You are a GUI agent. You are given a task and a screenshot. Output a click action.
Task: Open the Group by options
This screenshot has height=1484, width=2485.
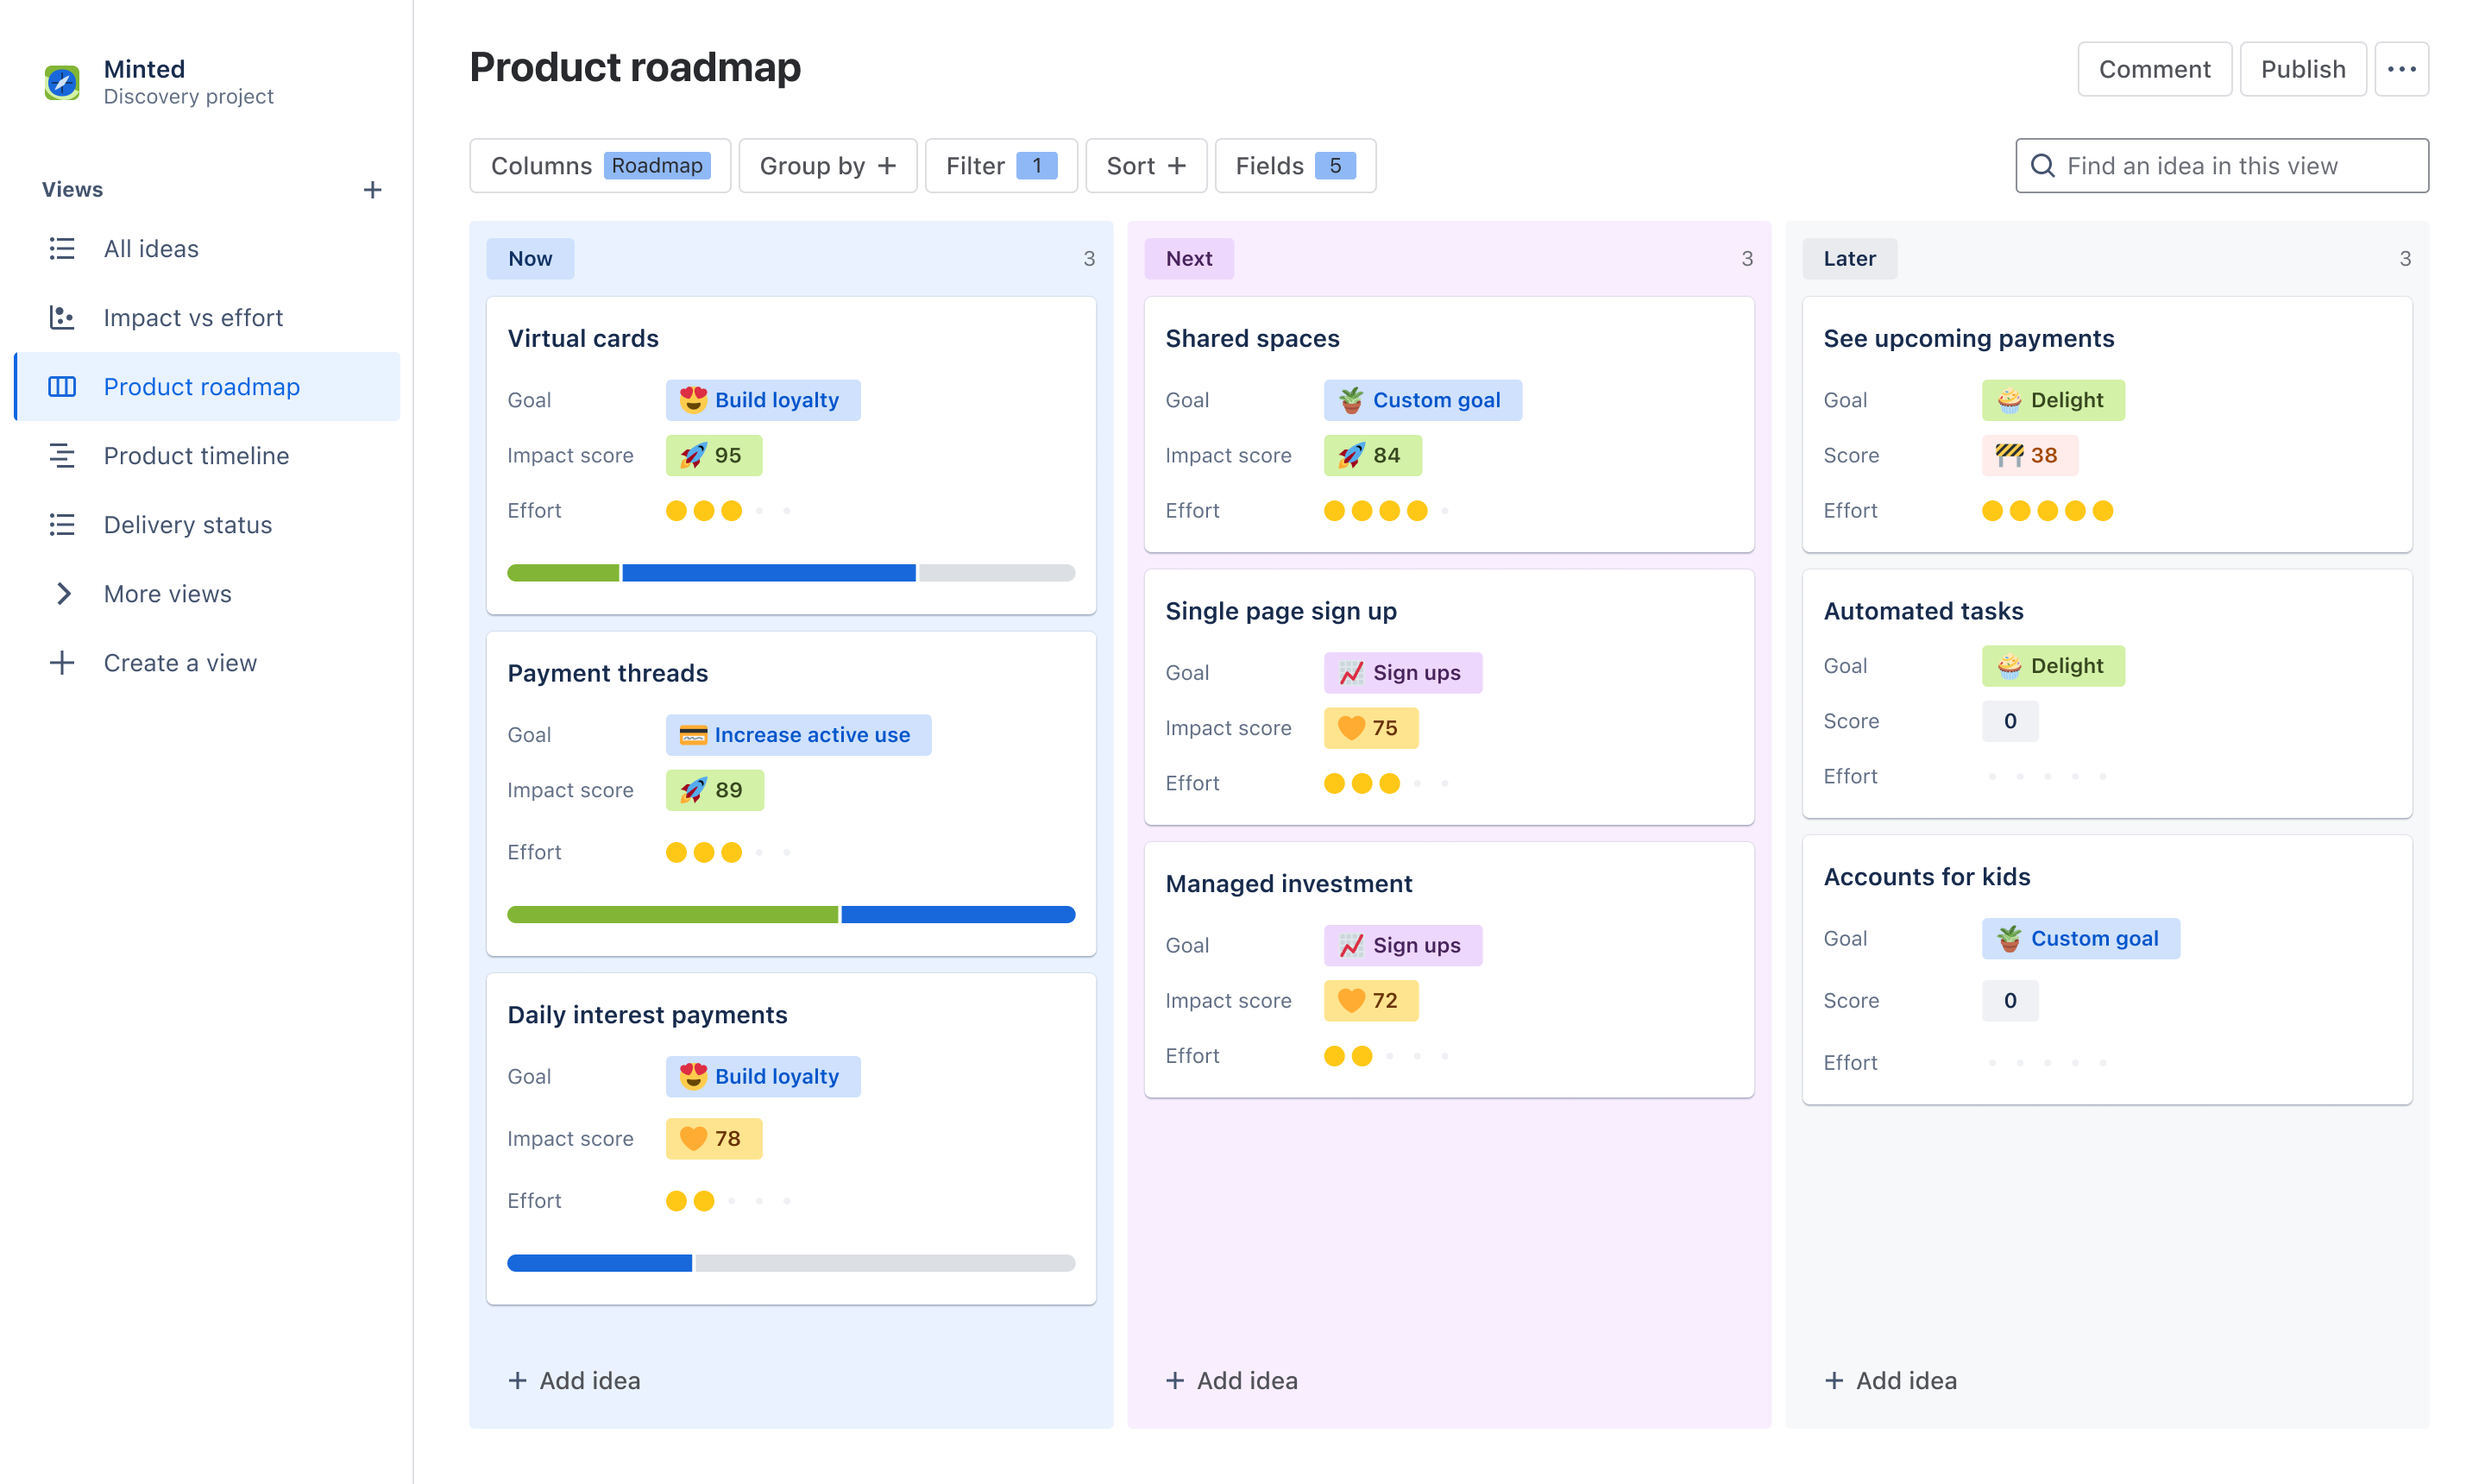[x=825, y=166]
